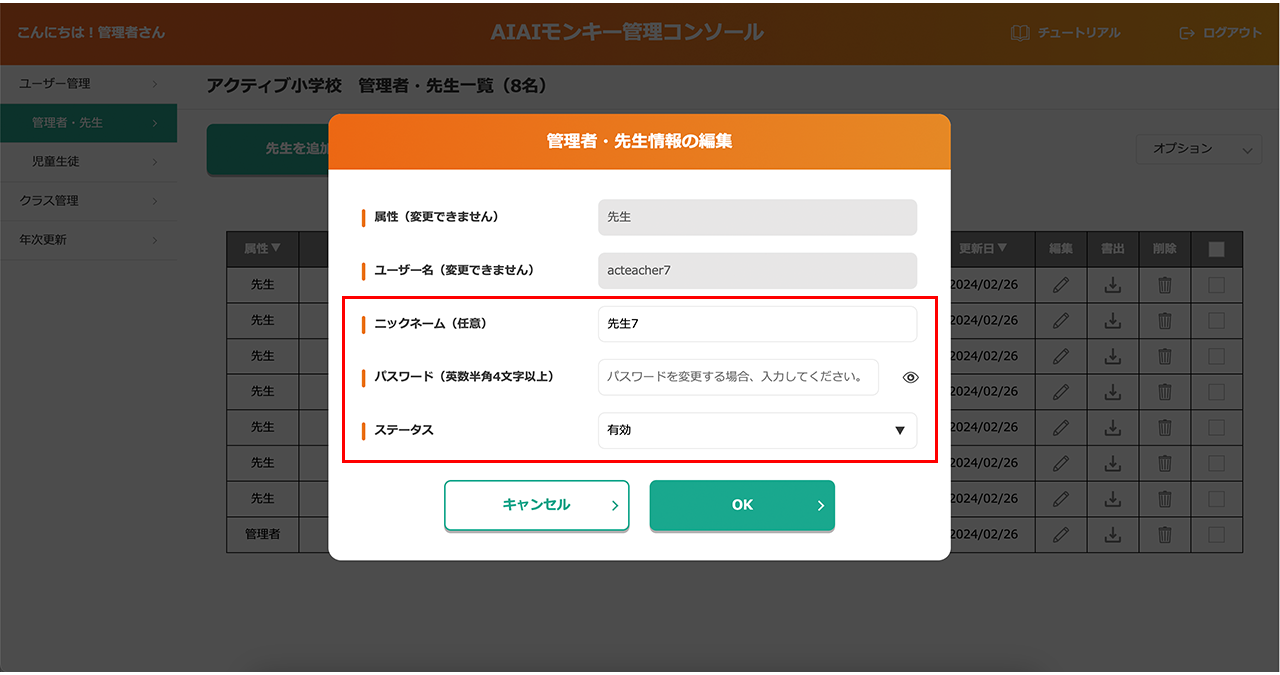Open the チュートリアル book icon

(1020, 33)
